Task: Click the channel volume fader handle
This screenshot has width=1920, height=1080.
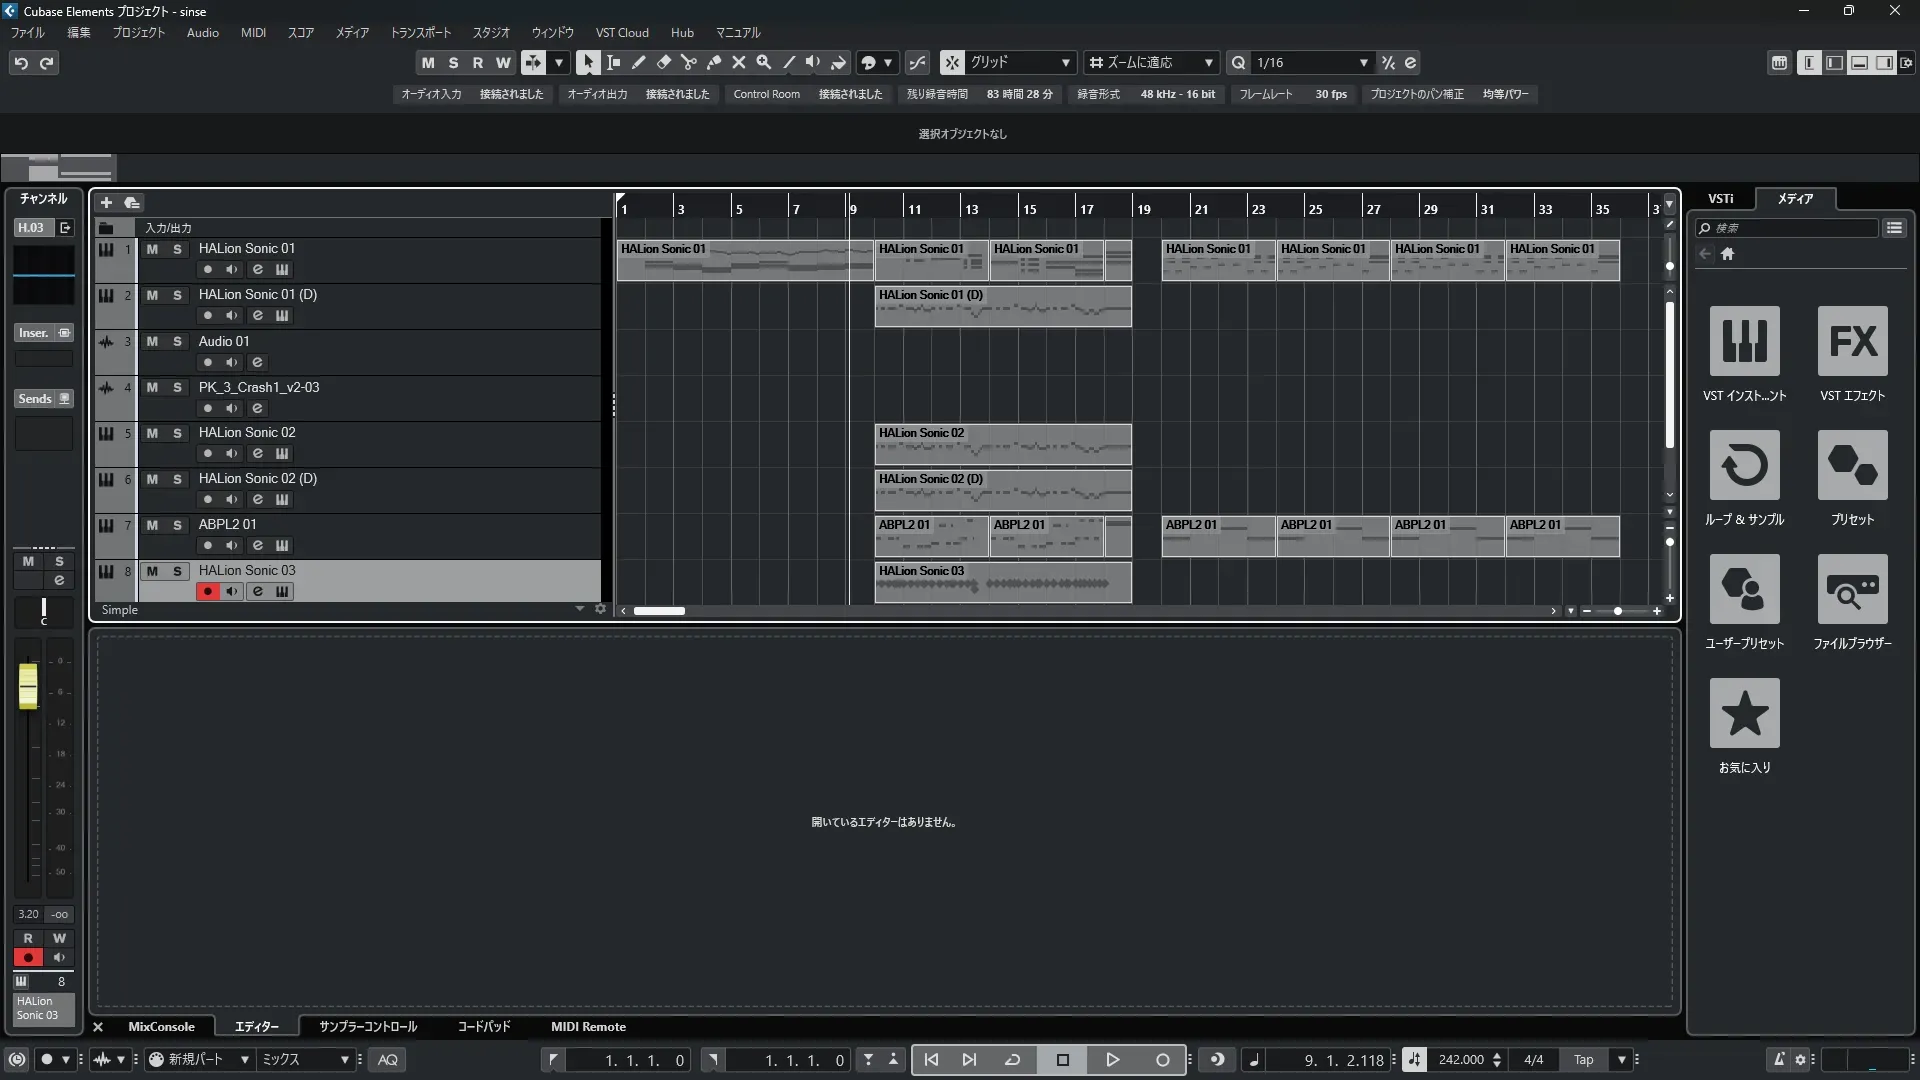Action: point(28,686)
